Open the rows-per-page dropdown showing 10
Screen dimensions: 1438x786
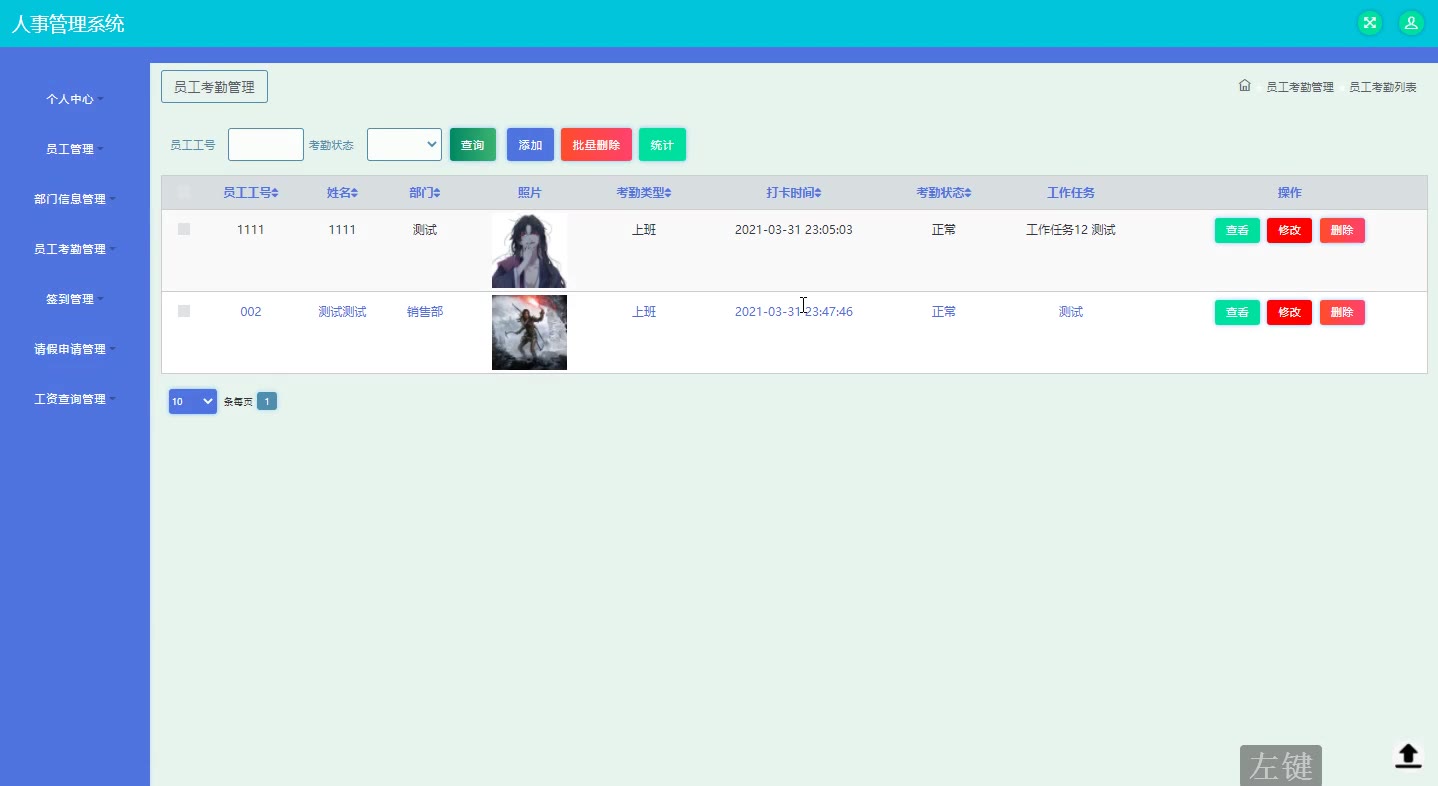coord(193,401)
